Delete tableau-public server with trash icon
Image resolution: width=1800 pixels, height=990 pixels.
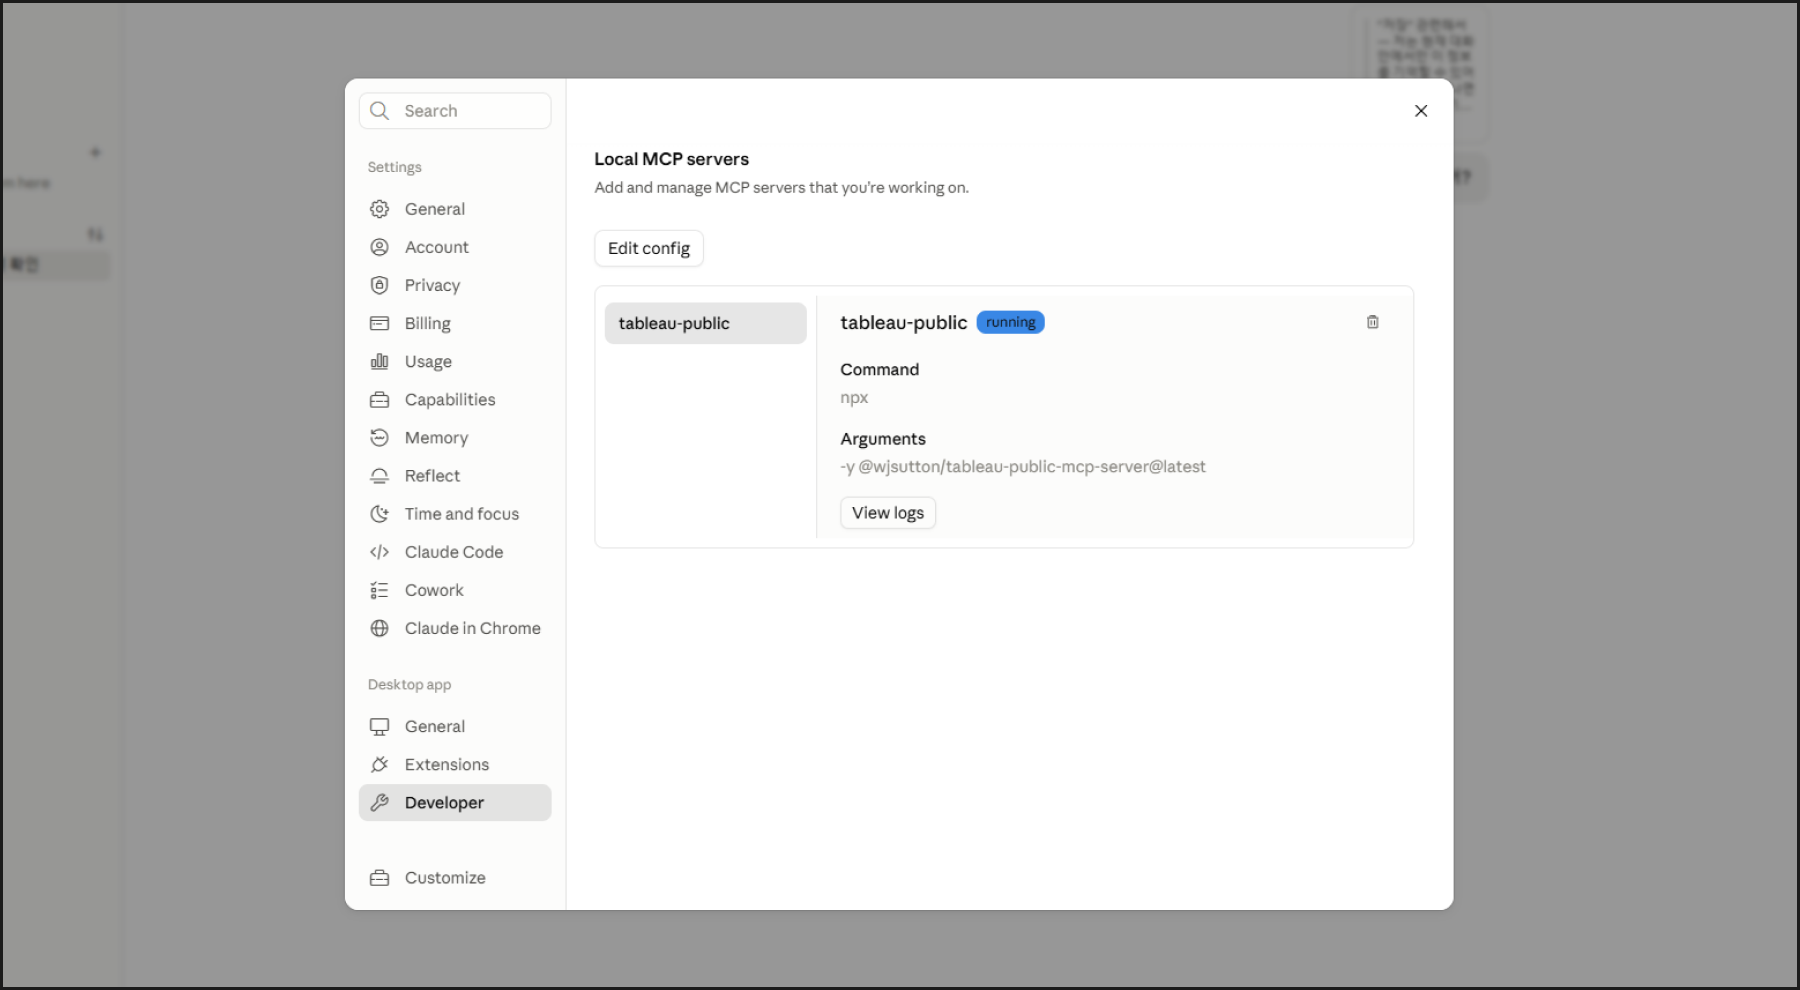[x=1373, y=322]
